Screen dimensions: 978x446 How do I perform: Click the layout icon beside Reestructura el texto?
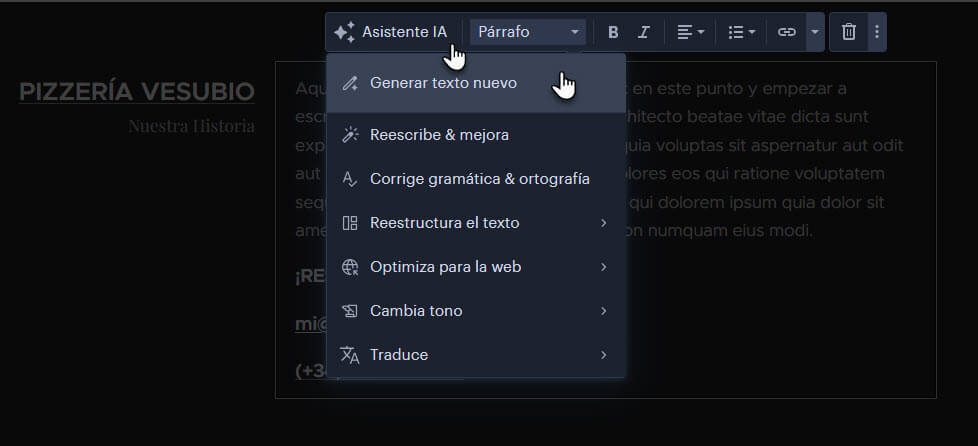coord(350,223)
